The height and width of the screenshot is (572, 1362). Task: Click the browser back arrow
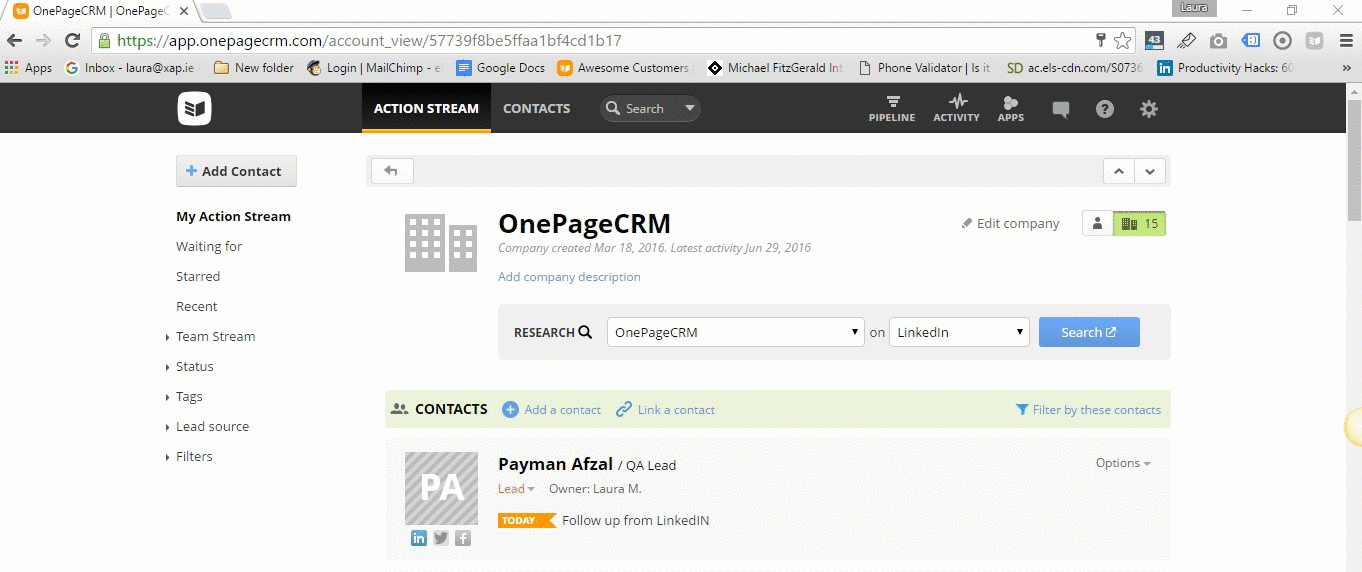(x=14, y=41)
